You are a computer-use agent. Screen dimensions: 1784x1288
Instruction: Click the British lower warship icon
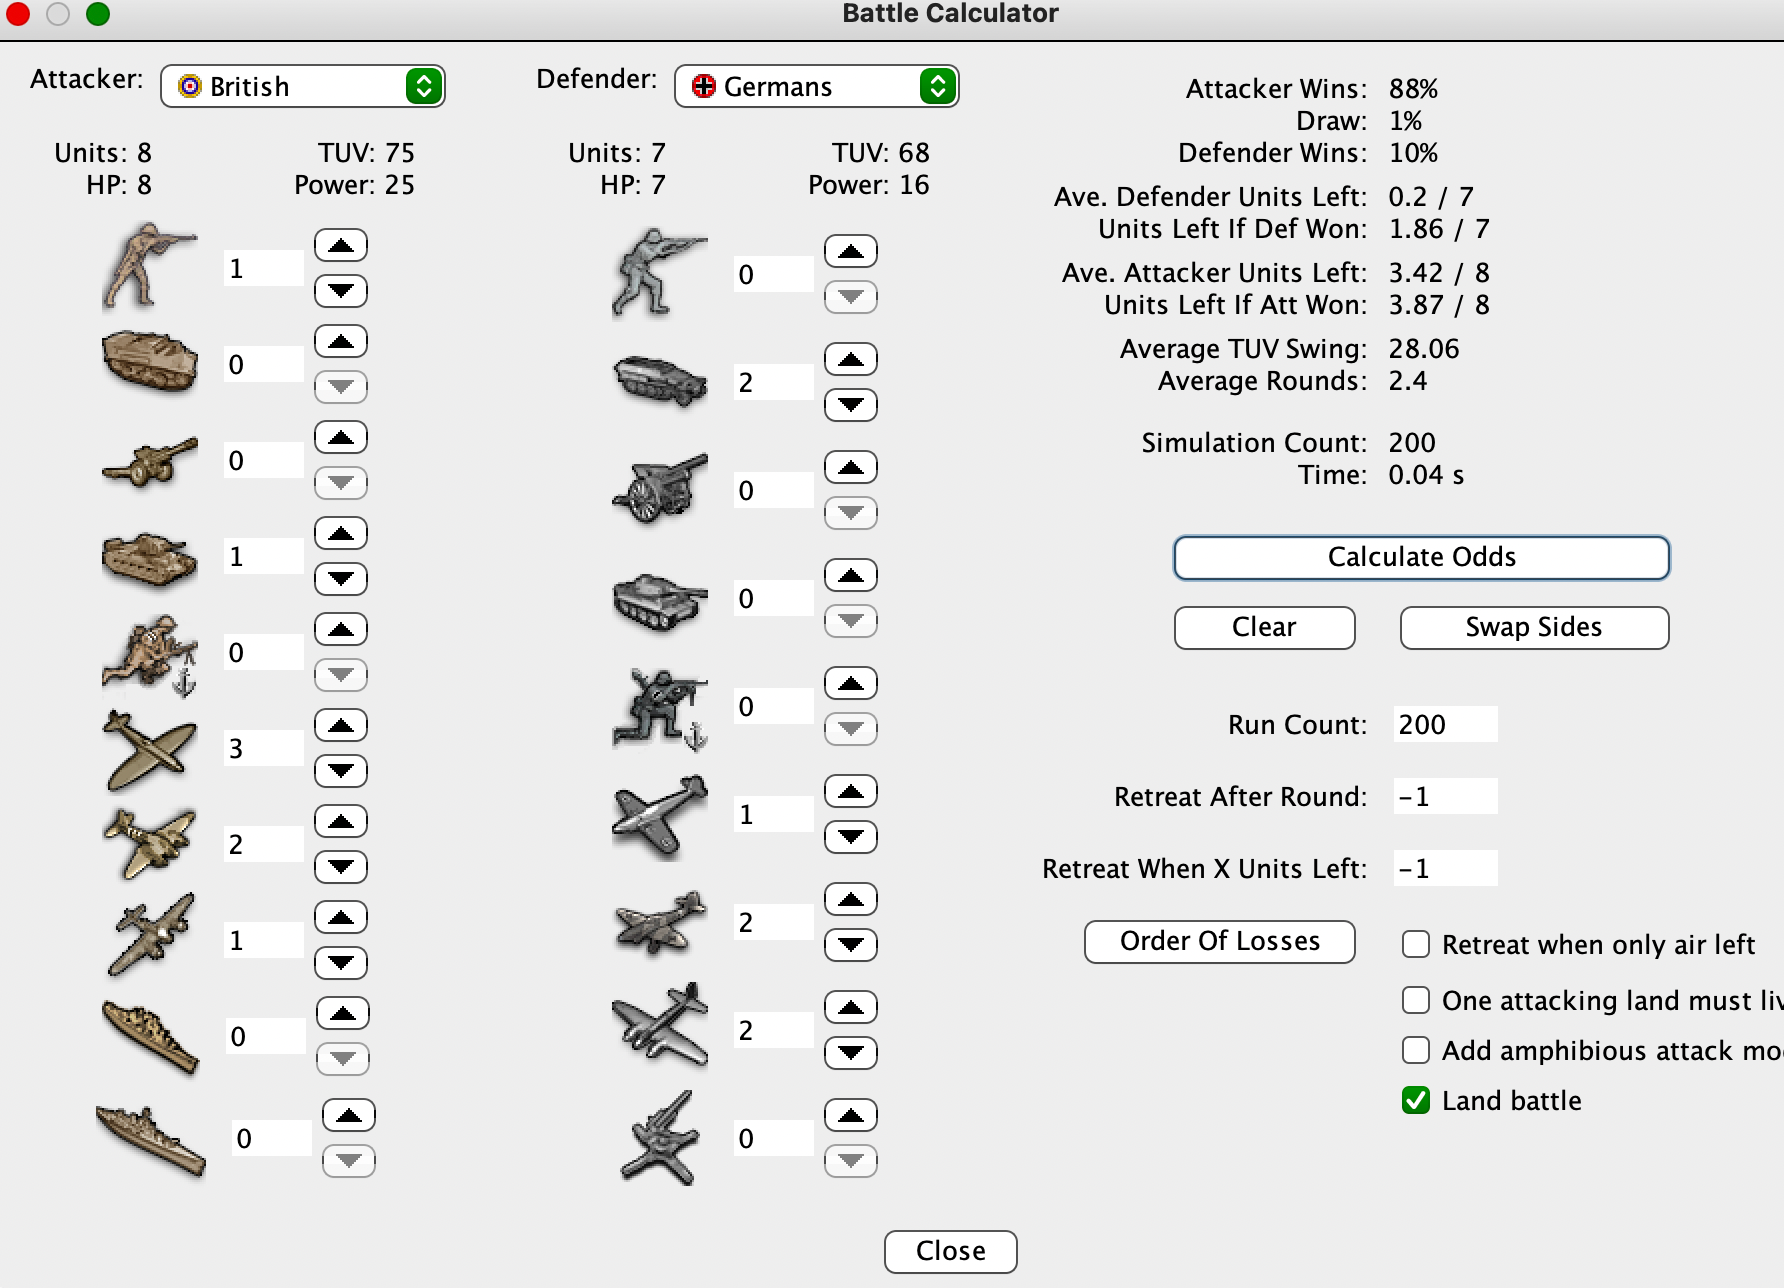[150, 1140]
